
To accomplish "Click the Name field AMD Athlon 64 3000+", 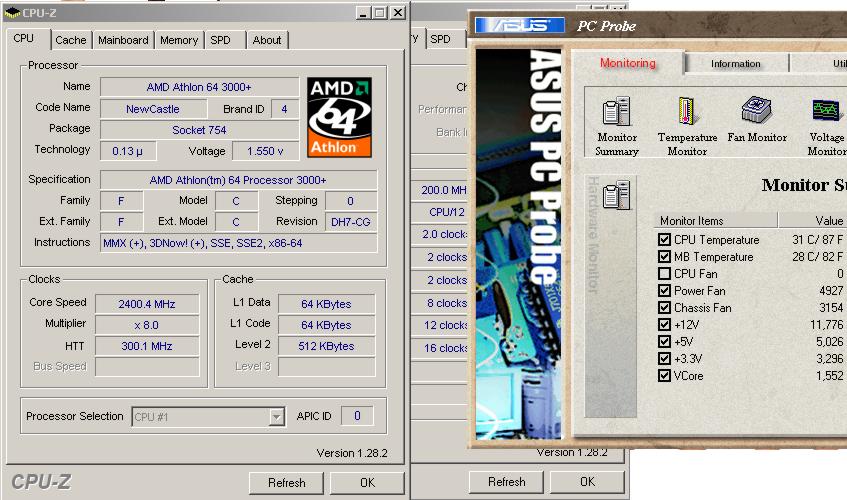I will [199, 87].
